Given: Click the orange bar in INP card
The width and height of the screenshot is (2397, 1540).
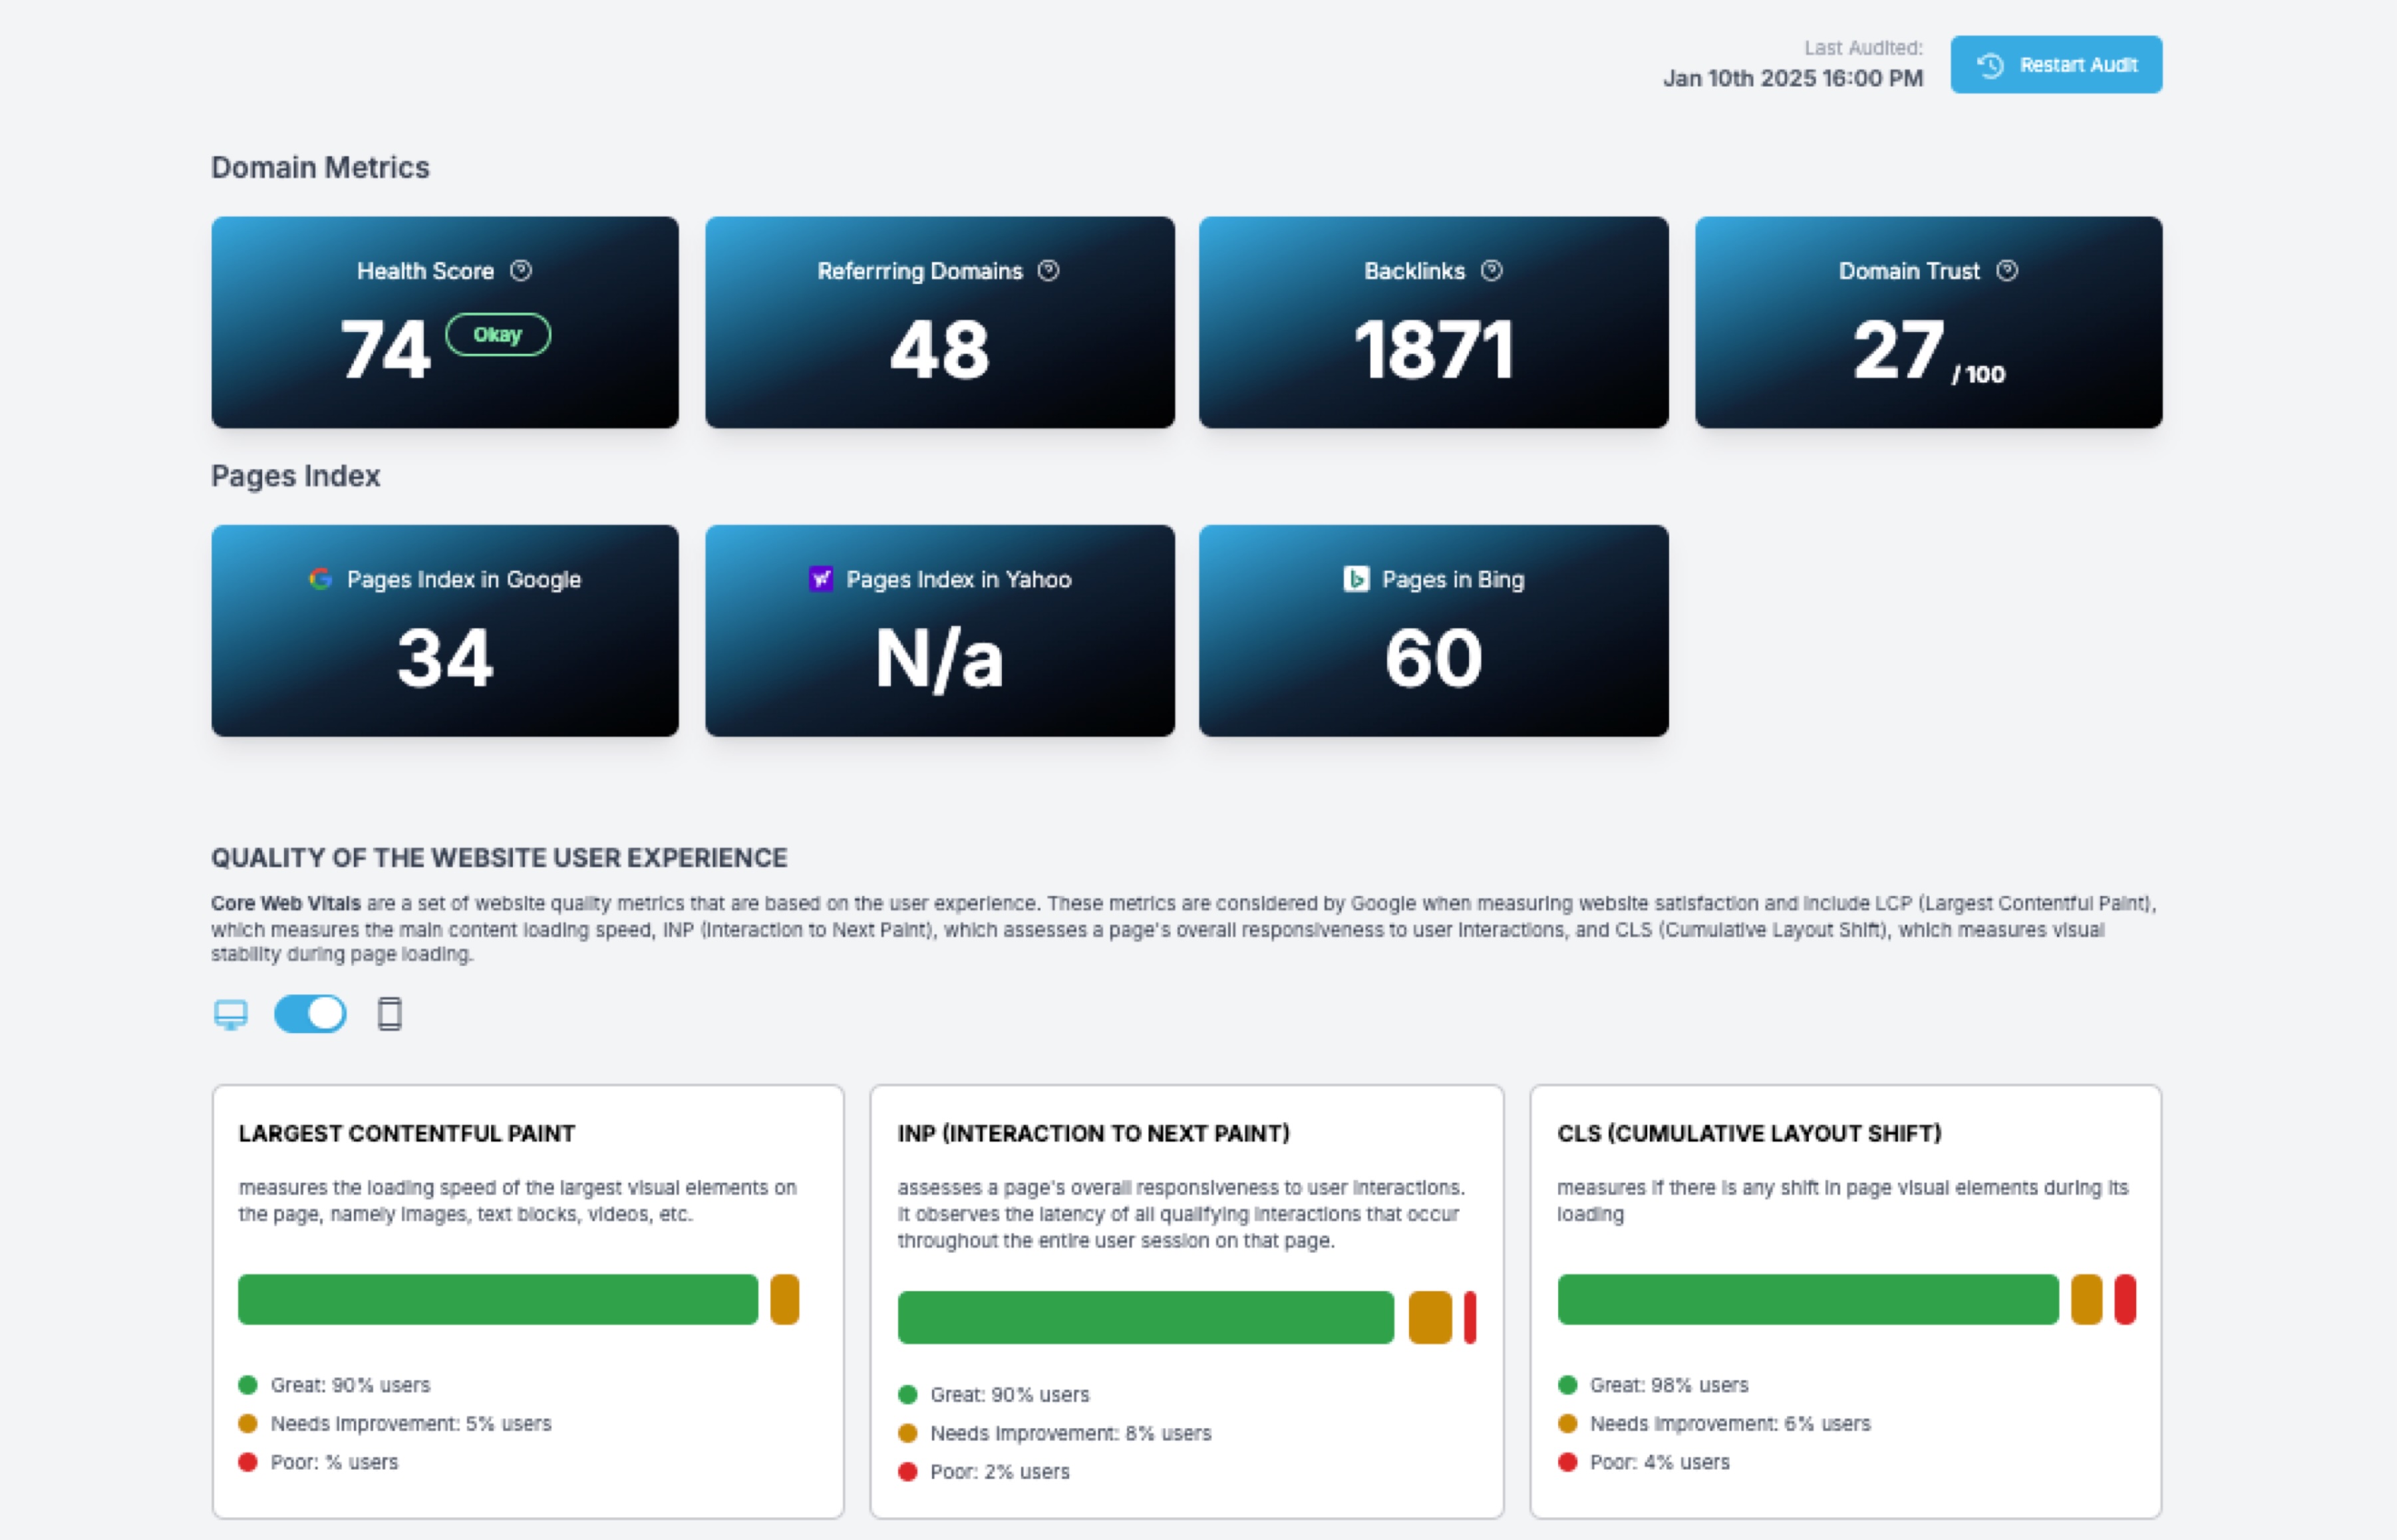Looking at the screenshot, I should (1430, 1317).
